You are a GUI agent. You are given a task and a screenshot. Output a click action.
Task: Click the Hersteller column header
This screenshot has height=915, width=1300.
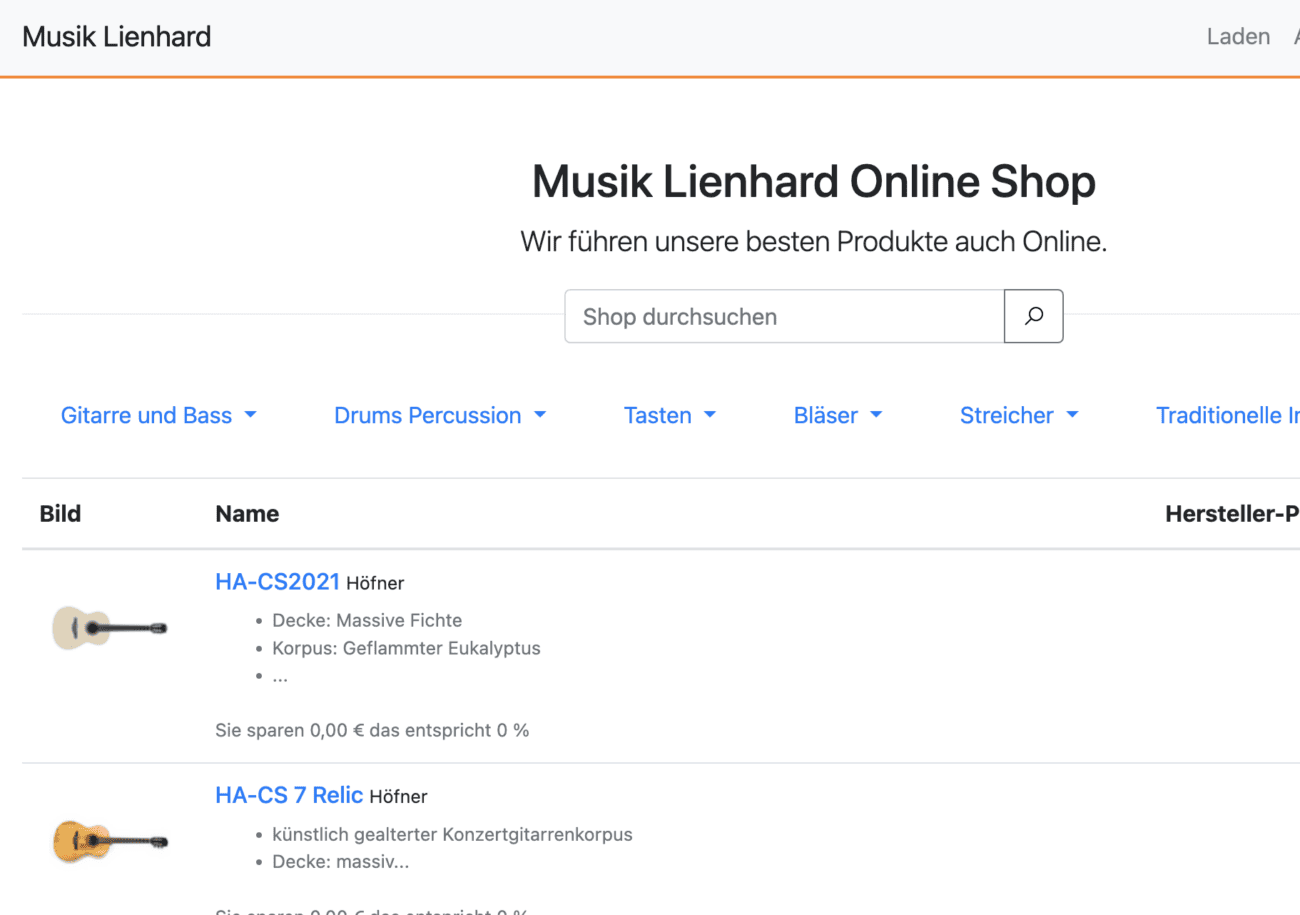pyautogui.click(x=1231, y=514)
